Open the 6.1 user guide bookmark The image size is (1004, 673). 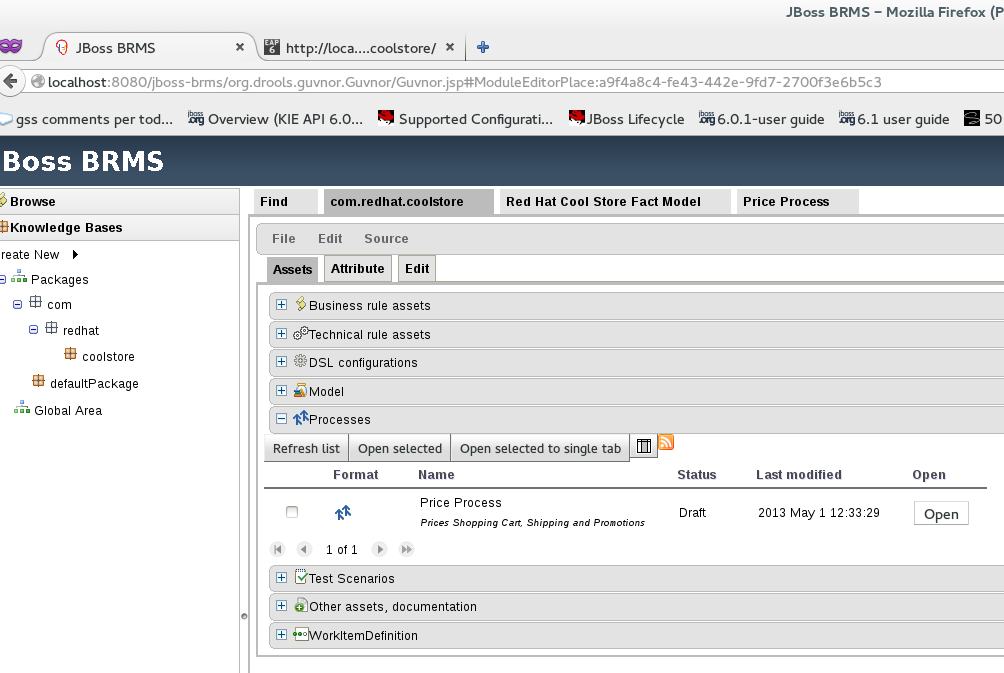(x=894, y=119)
